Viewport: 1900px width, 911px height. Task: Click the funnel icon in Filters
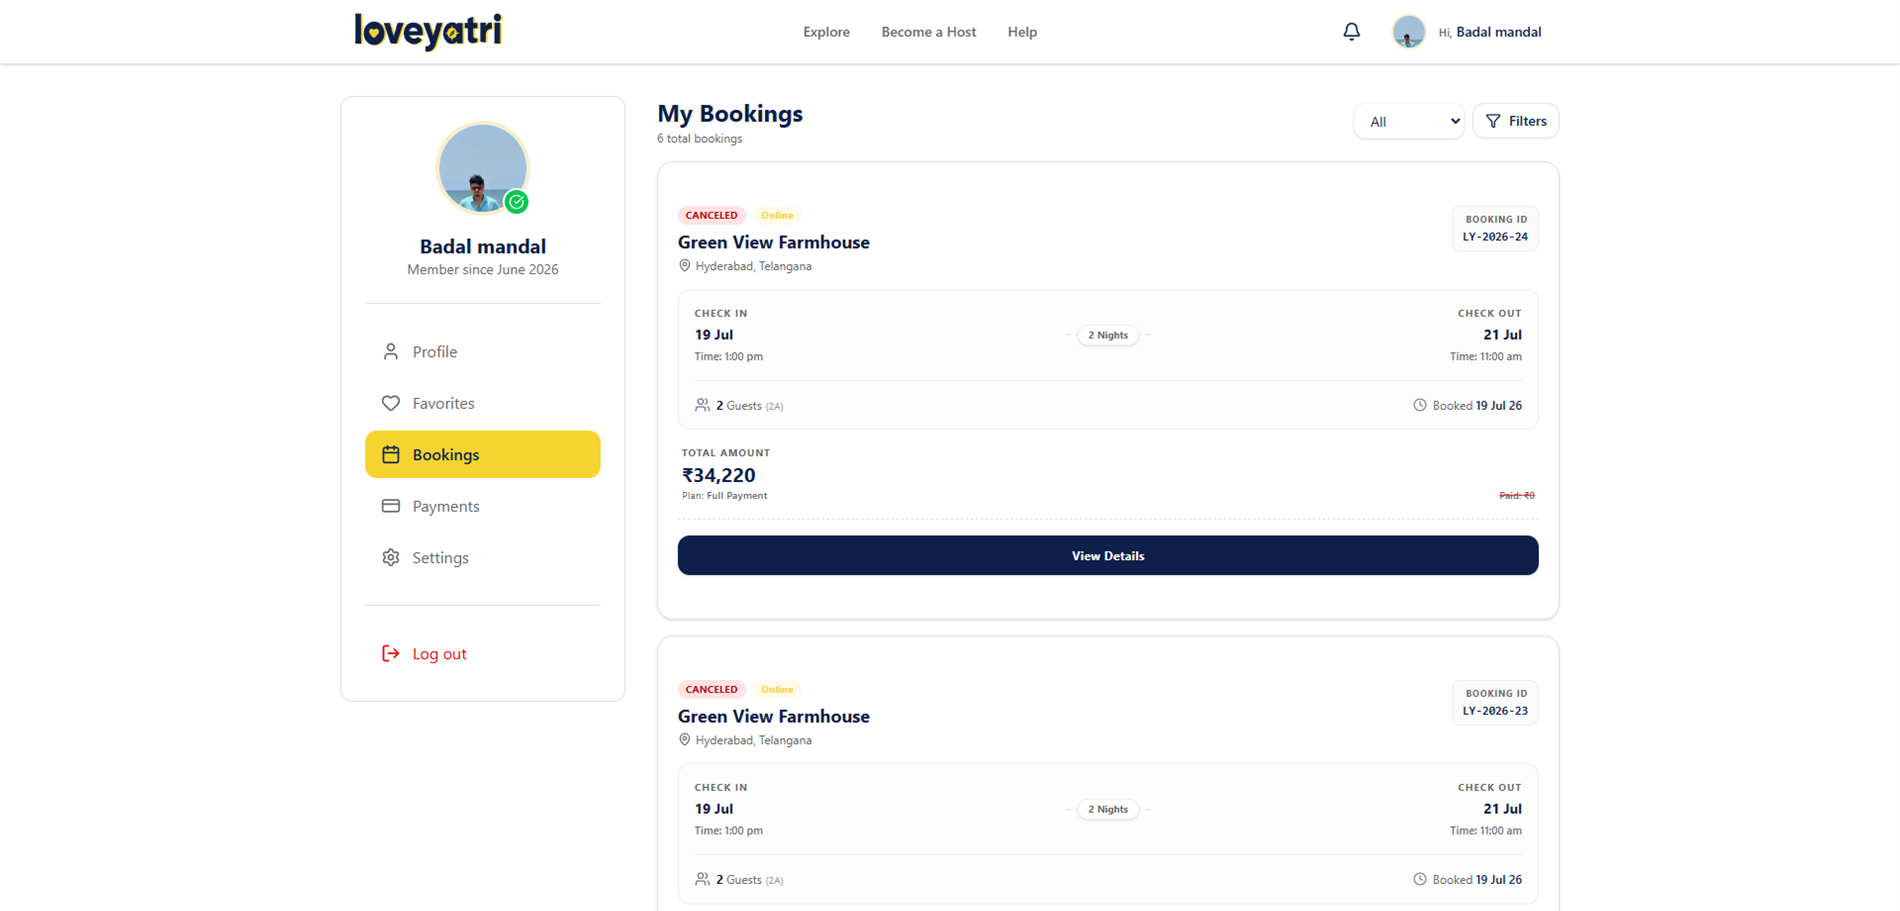pyautogui.click(x=1493, y=121)
